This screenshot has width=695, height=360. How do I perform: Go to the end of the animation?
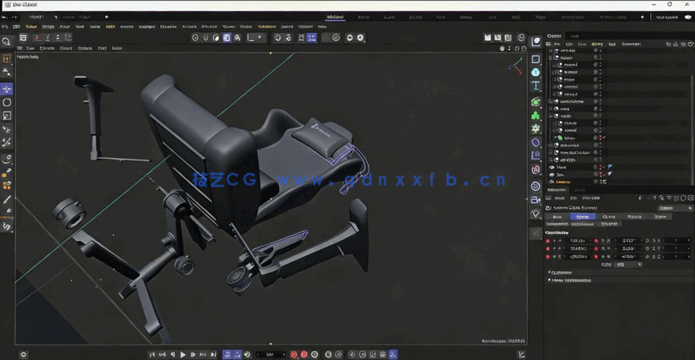coord(213,355)
